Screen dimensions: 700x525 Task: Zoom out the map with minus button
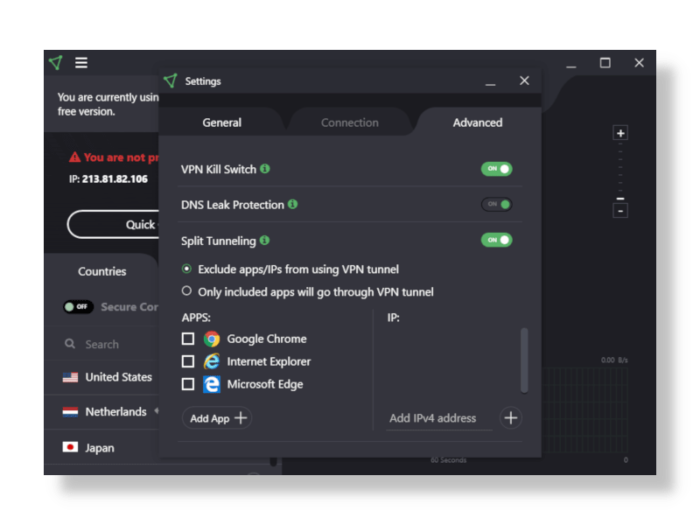click(x=620, y=210)
